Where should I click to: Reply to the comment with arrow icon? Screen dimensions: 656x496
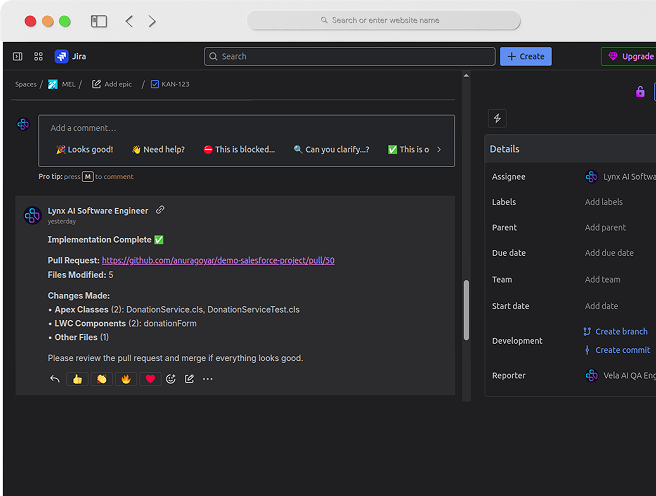pos(55,379)
